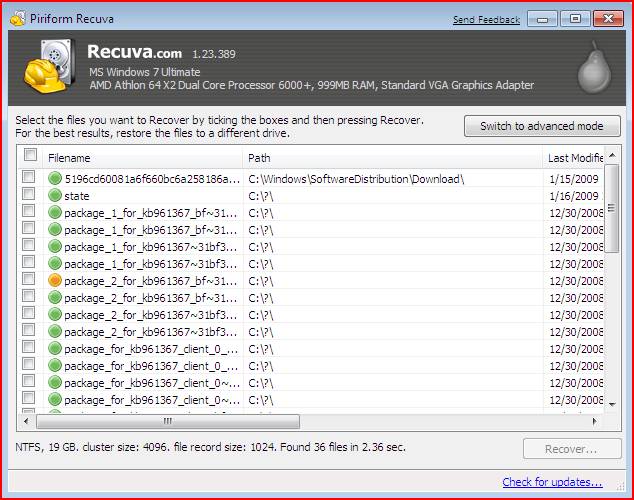The image size is (634, 500).
Task: Click the orange status icon for package_2_for_kb961367_bf
Action: 55,280
